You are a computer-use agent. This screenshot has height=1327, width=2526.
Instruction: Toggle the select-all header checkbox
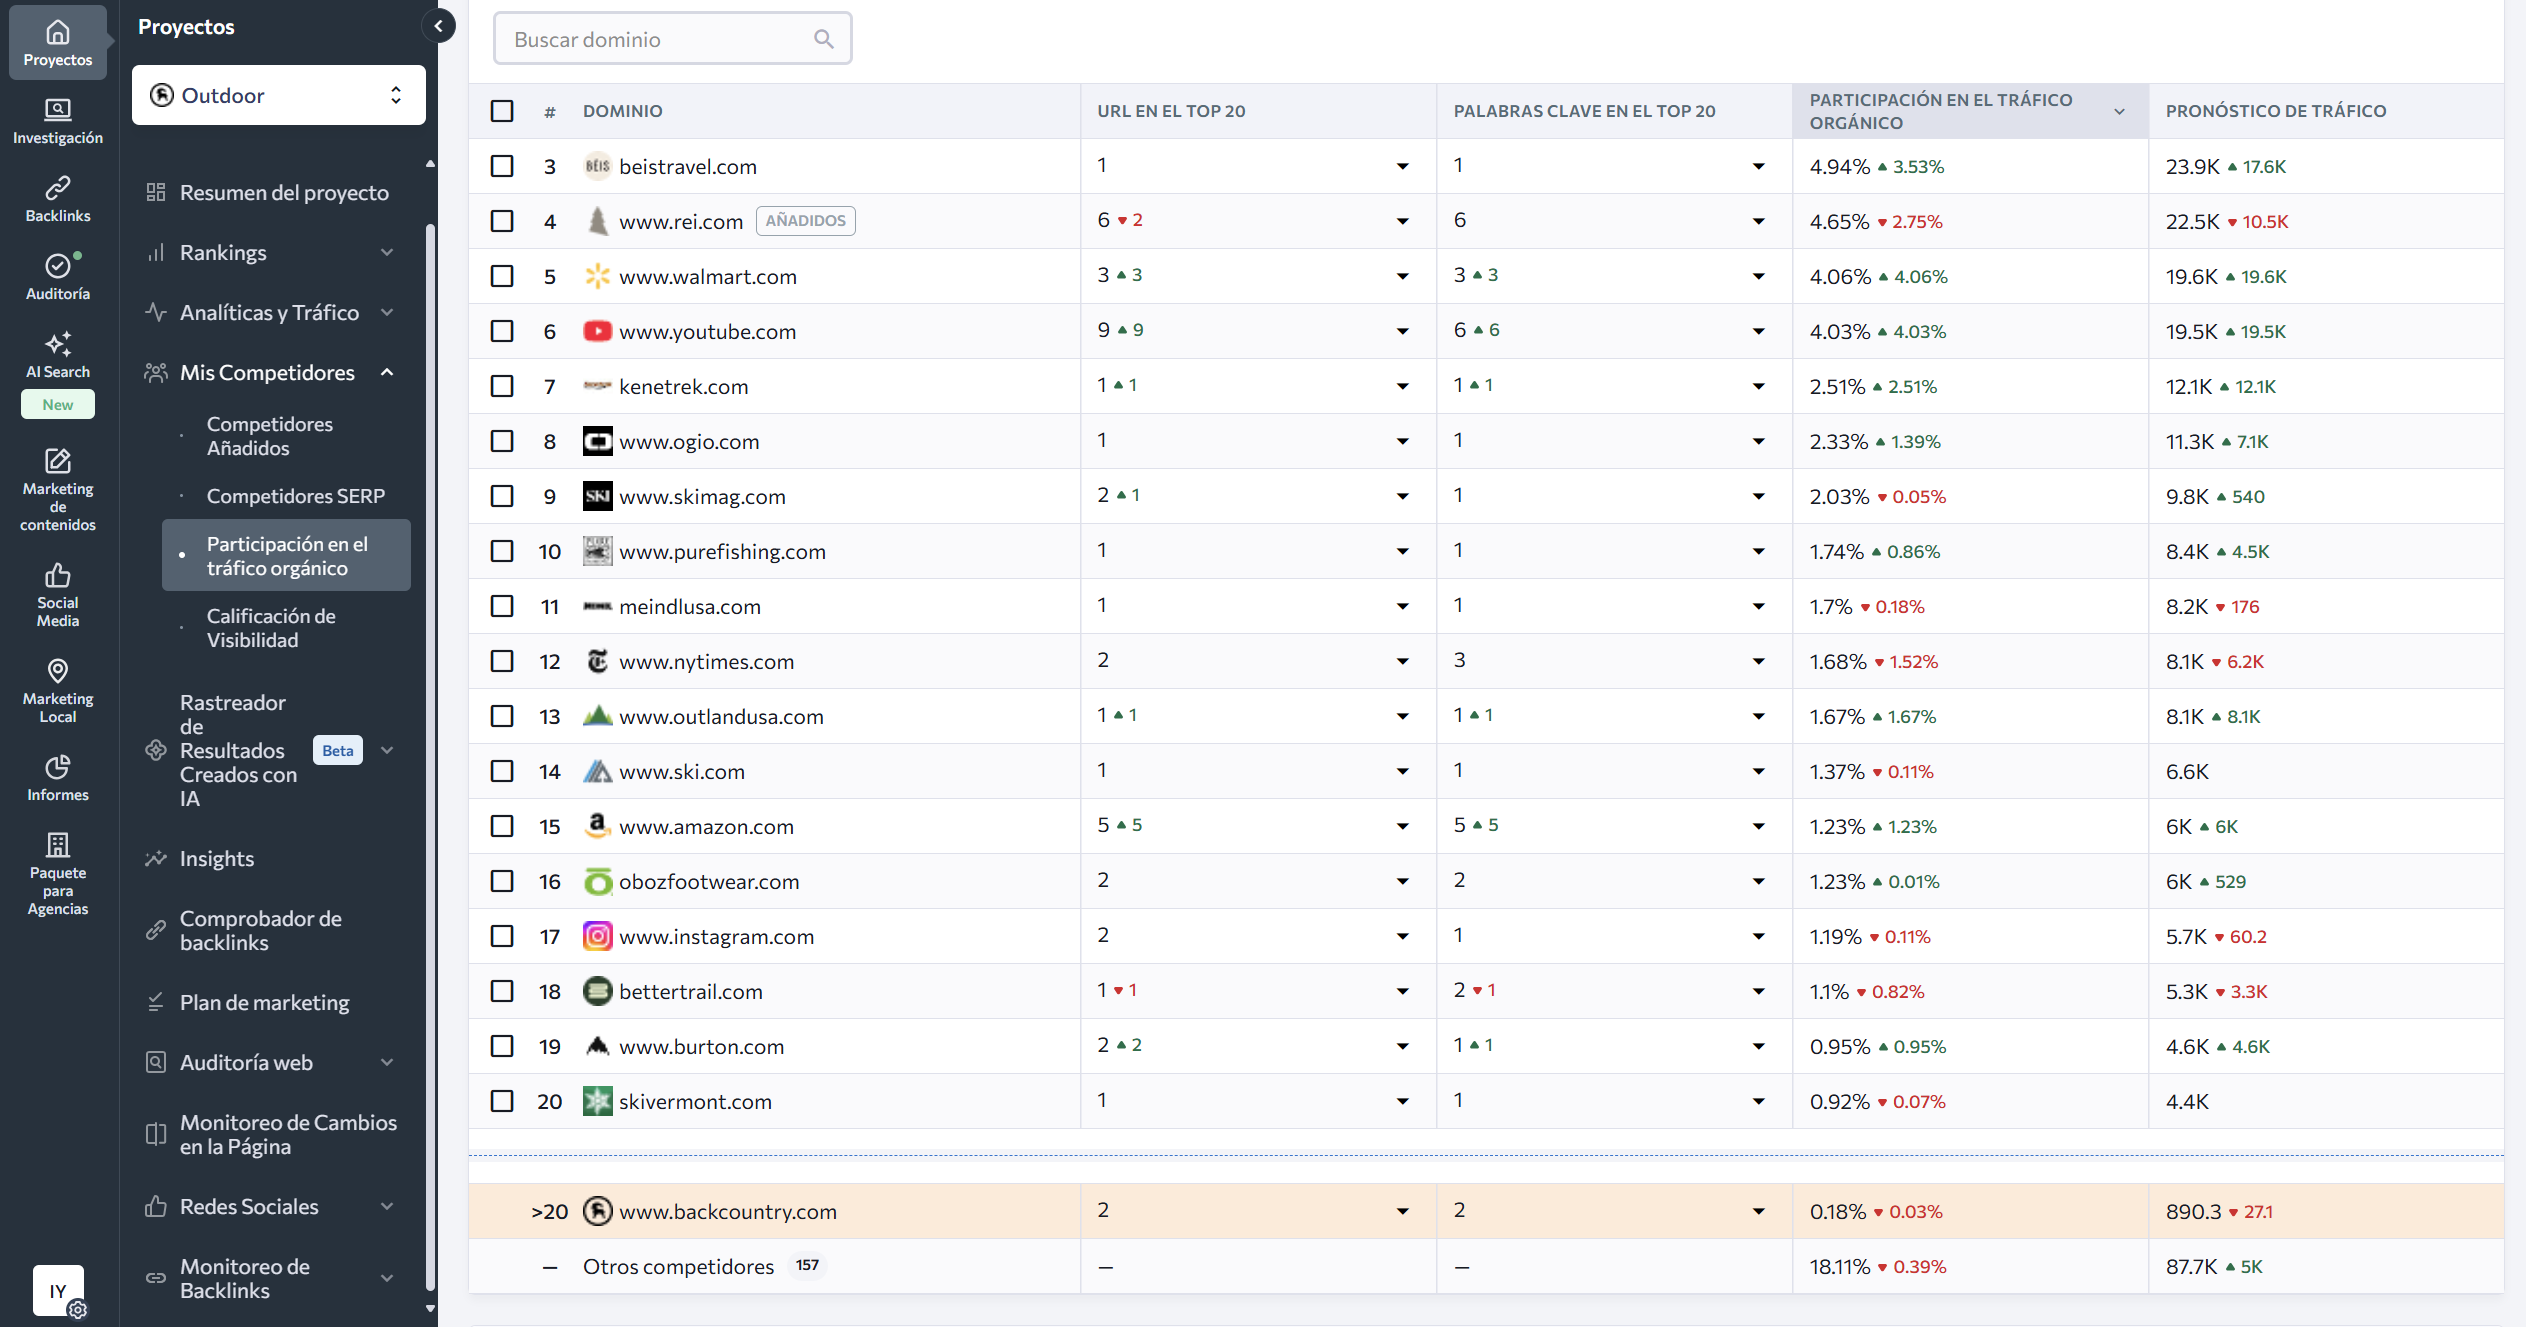(502, 111)
